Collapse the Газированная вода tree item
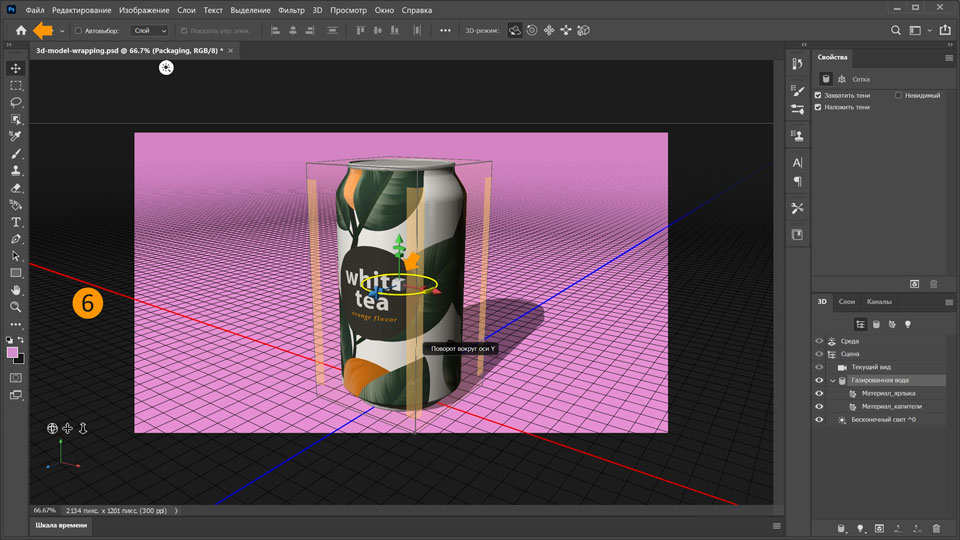The image size is (960, 540). 832,381
